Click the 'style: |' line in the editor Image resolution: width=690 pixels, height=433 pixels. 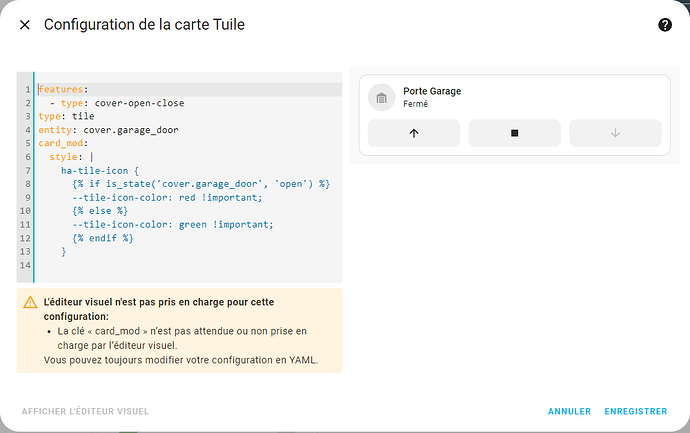71,157
